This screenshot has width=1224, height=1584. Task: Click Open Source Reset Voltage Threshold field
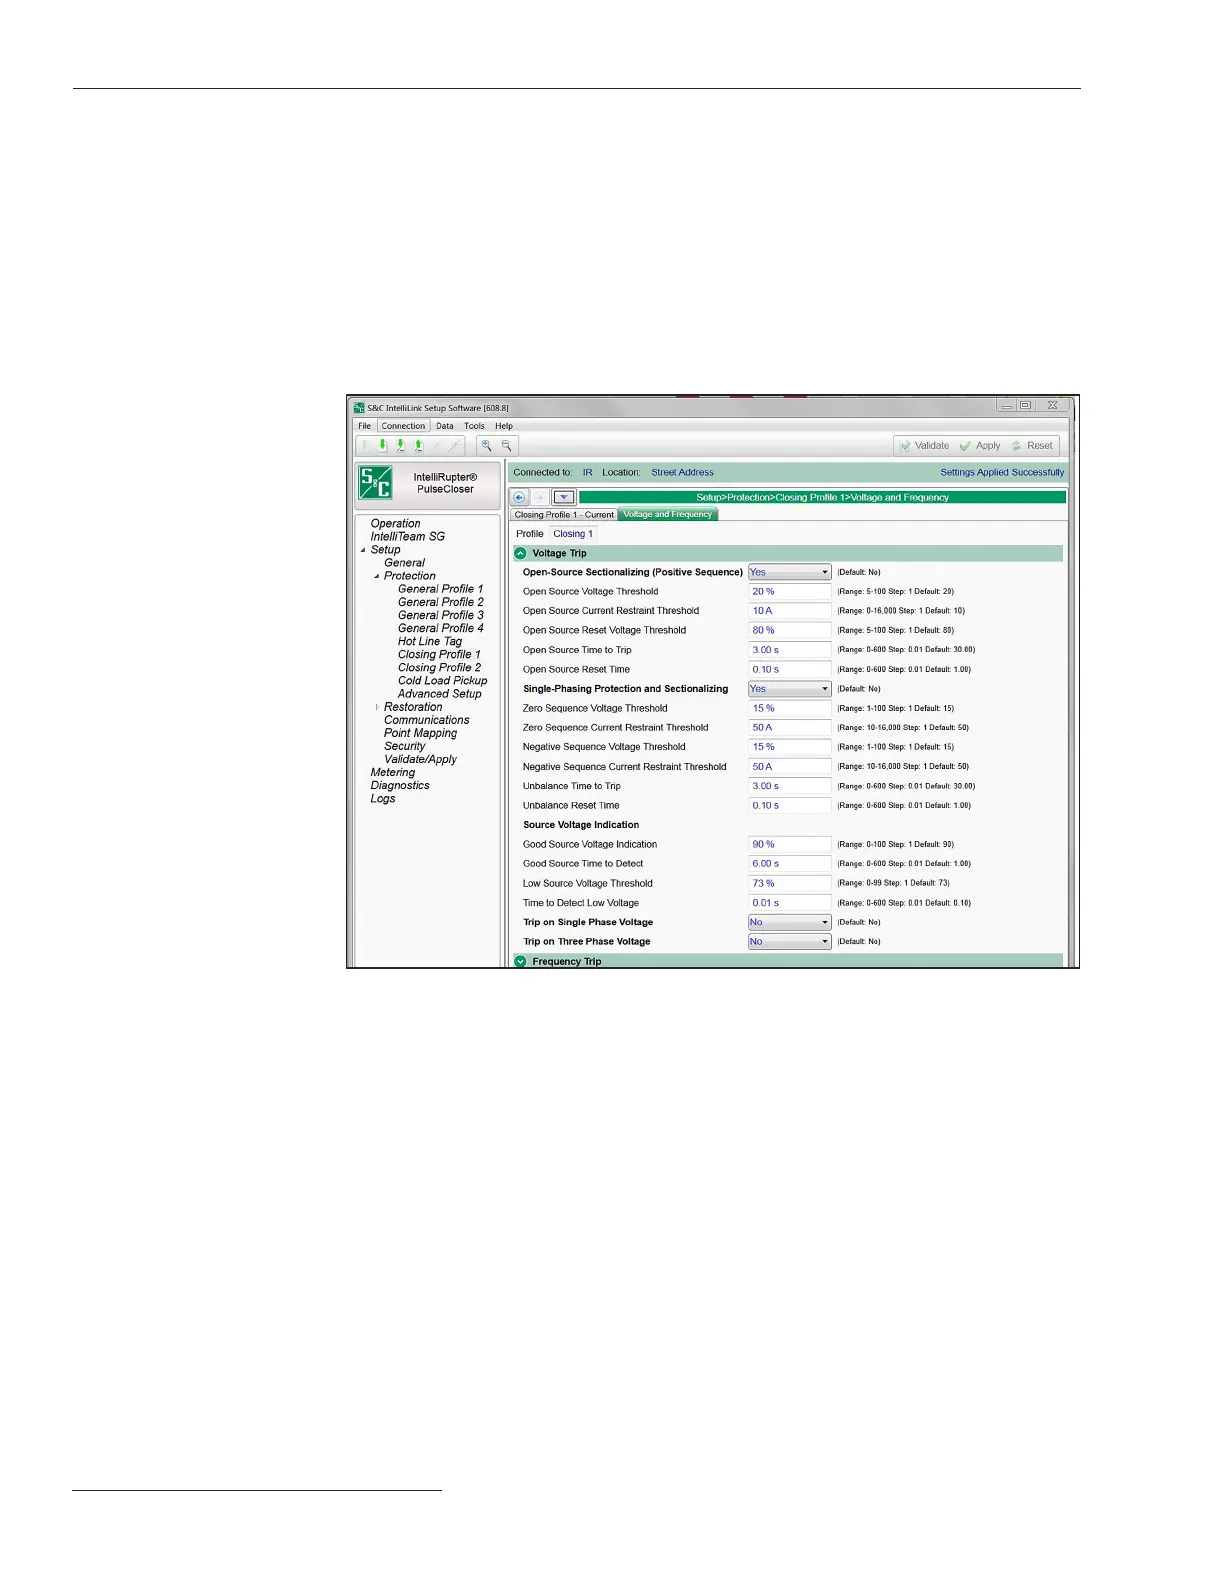coord(790,631)
